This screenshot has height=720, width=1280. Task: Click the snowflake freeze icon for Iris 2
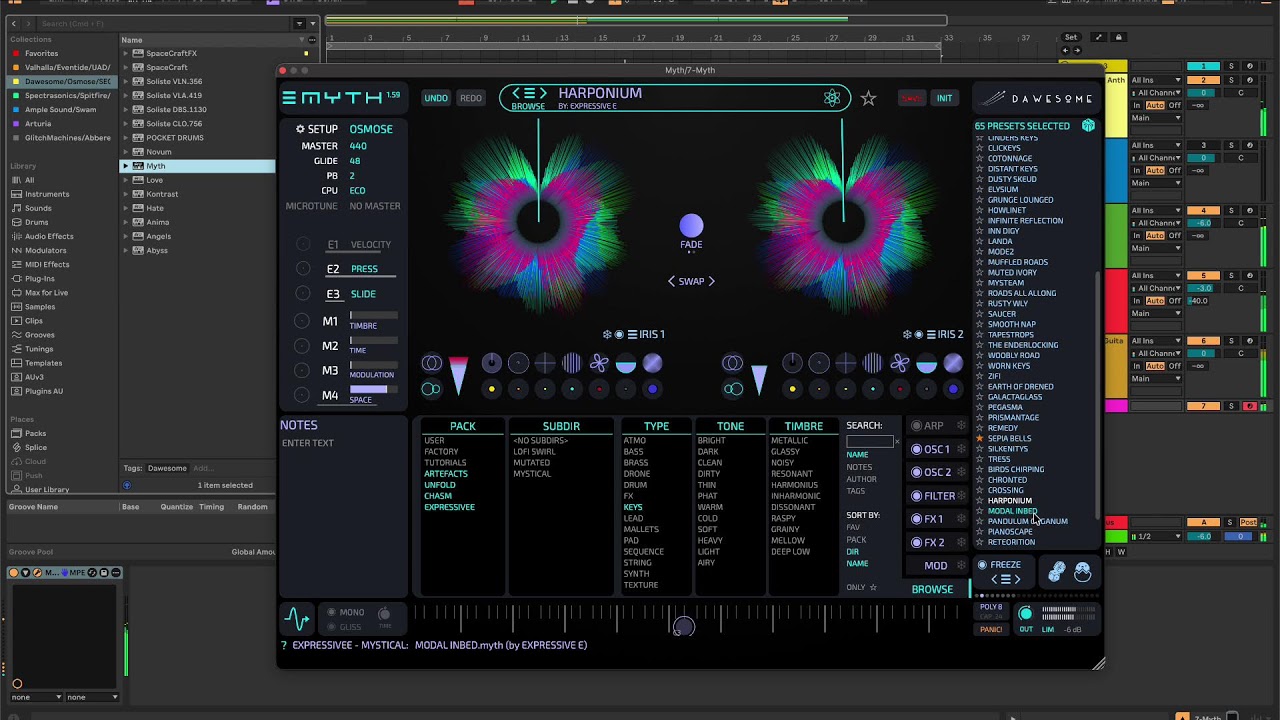pos(907,335)
